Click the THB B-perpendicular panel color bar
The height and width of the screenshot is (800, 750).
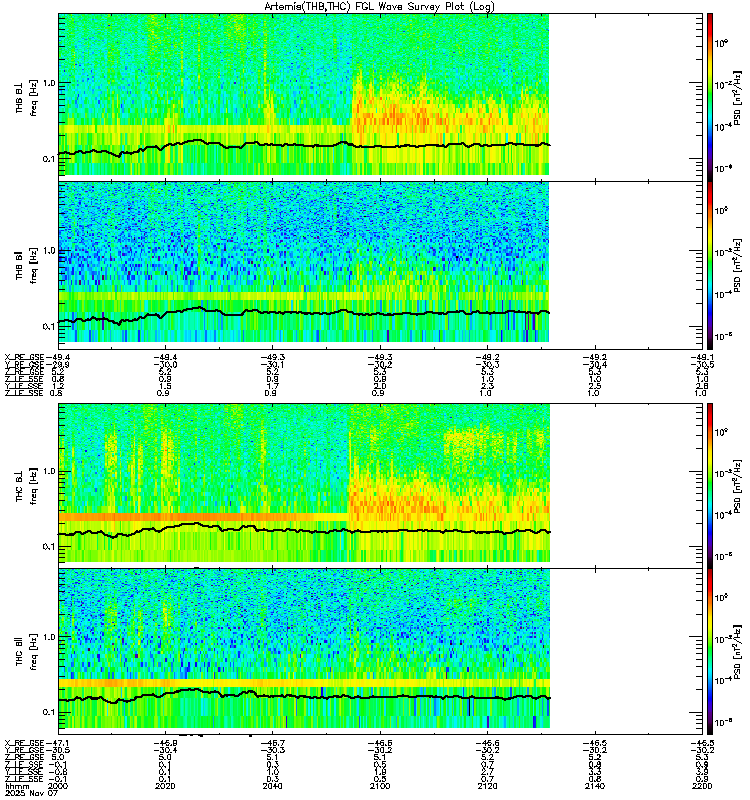[x=710, y=97]
